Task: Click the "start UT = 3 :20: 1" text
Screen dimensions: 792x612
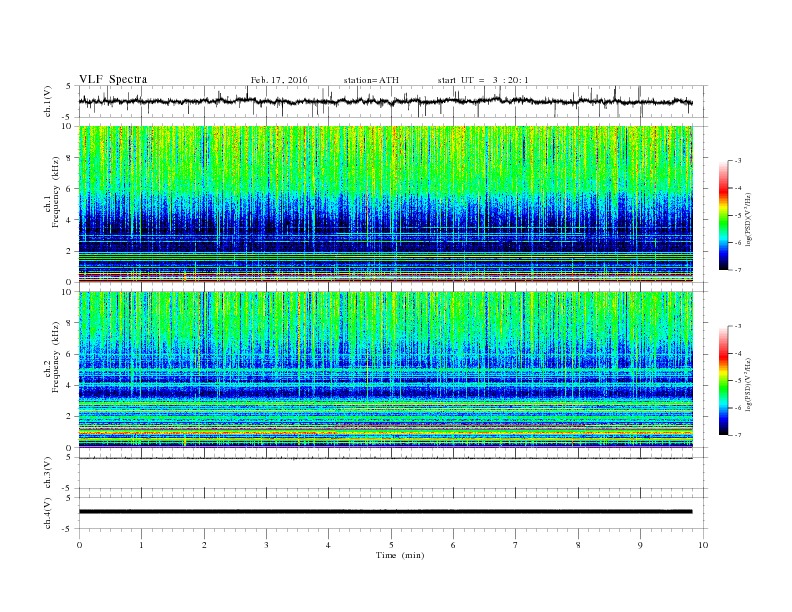Action: 483,80
